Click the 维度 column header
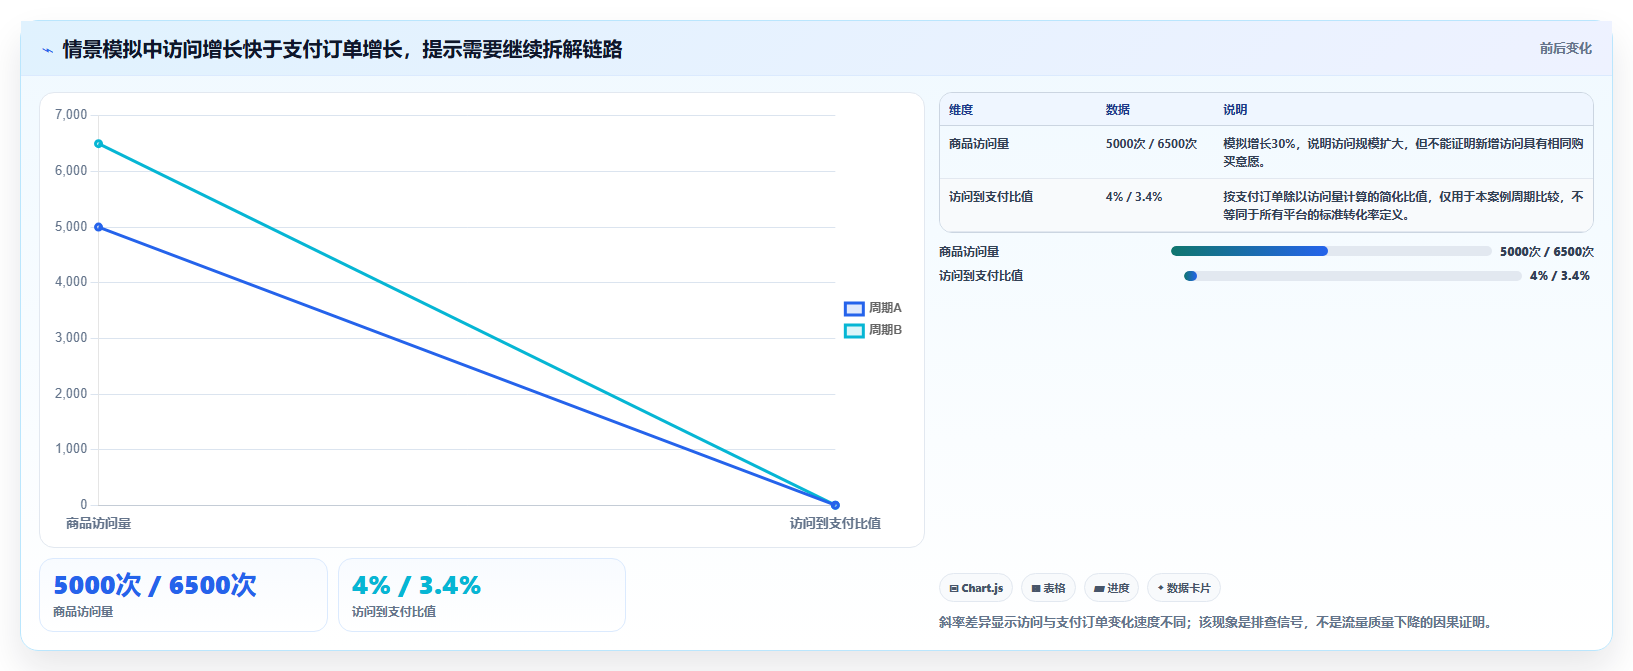This screenshot has height=671, width=1633. pos(961,110)
